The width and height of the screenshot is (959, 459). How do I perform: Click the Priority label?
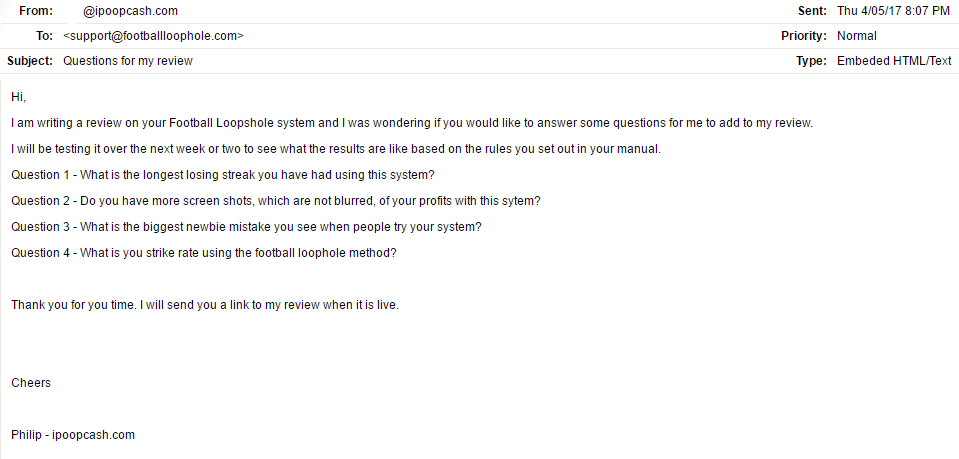click(804, 36)
